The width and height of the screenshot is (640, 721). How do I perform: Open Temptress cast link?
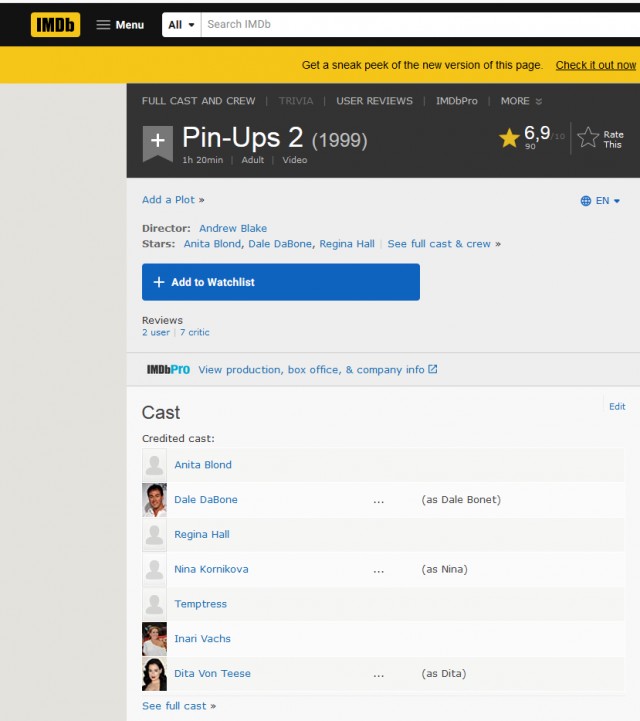coord(200,604)
